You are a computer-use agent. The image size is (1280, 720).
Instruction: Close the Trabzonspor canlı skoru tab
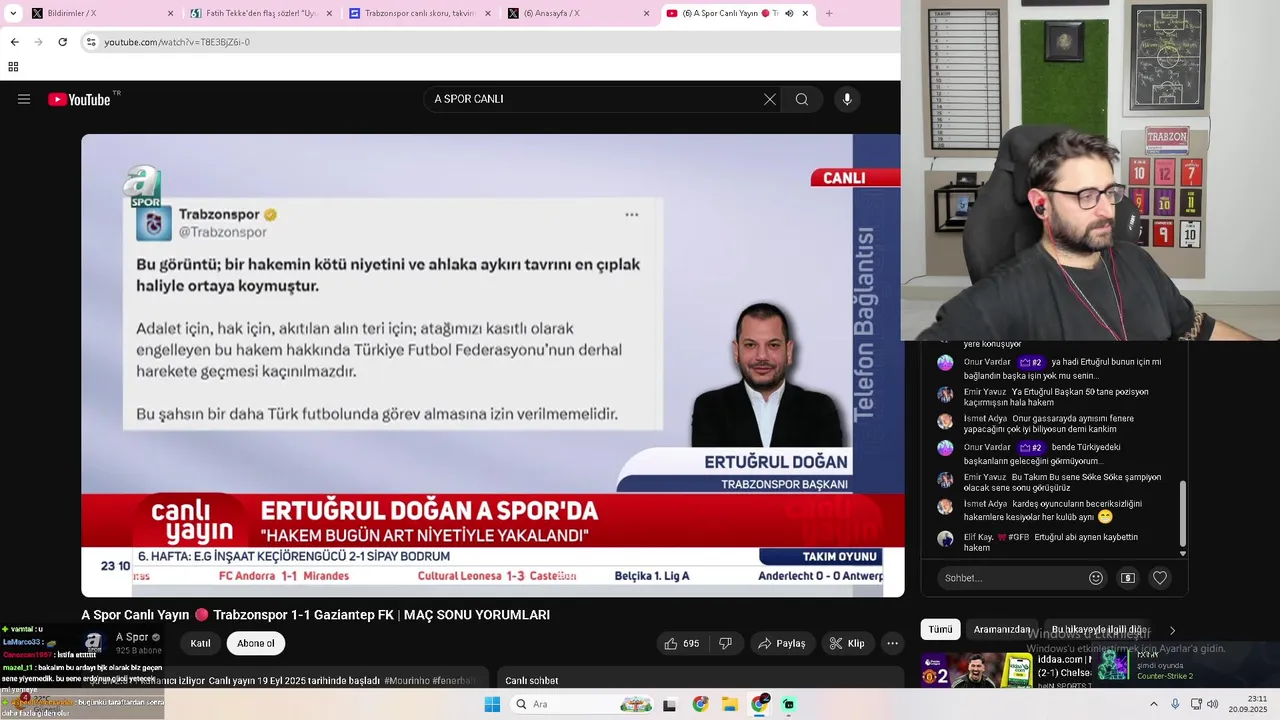(x=488, y=13)
